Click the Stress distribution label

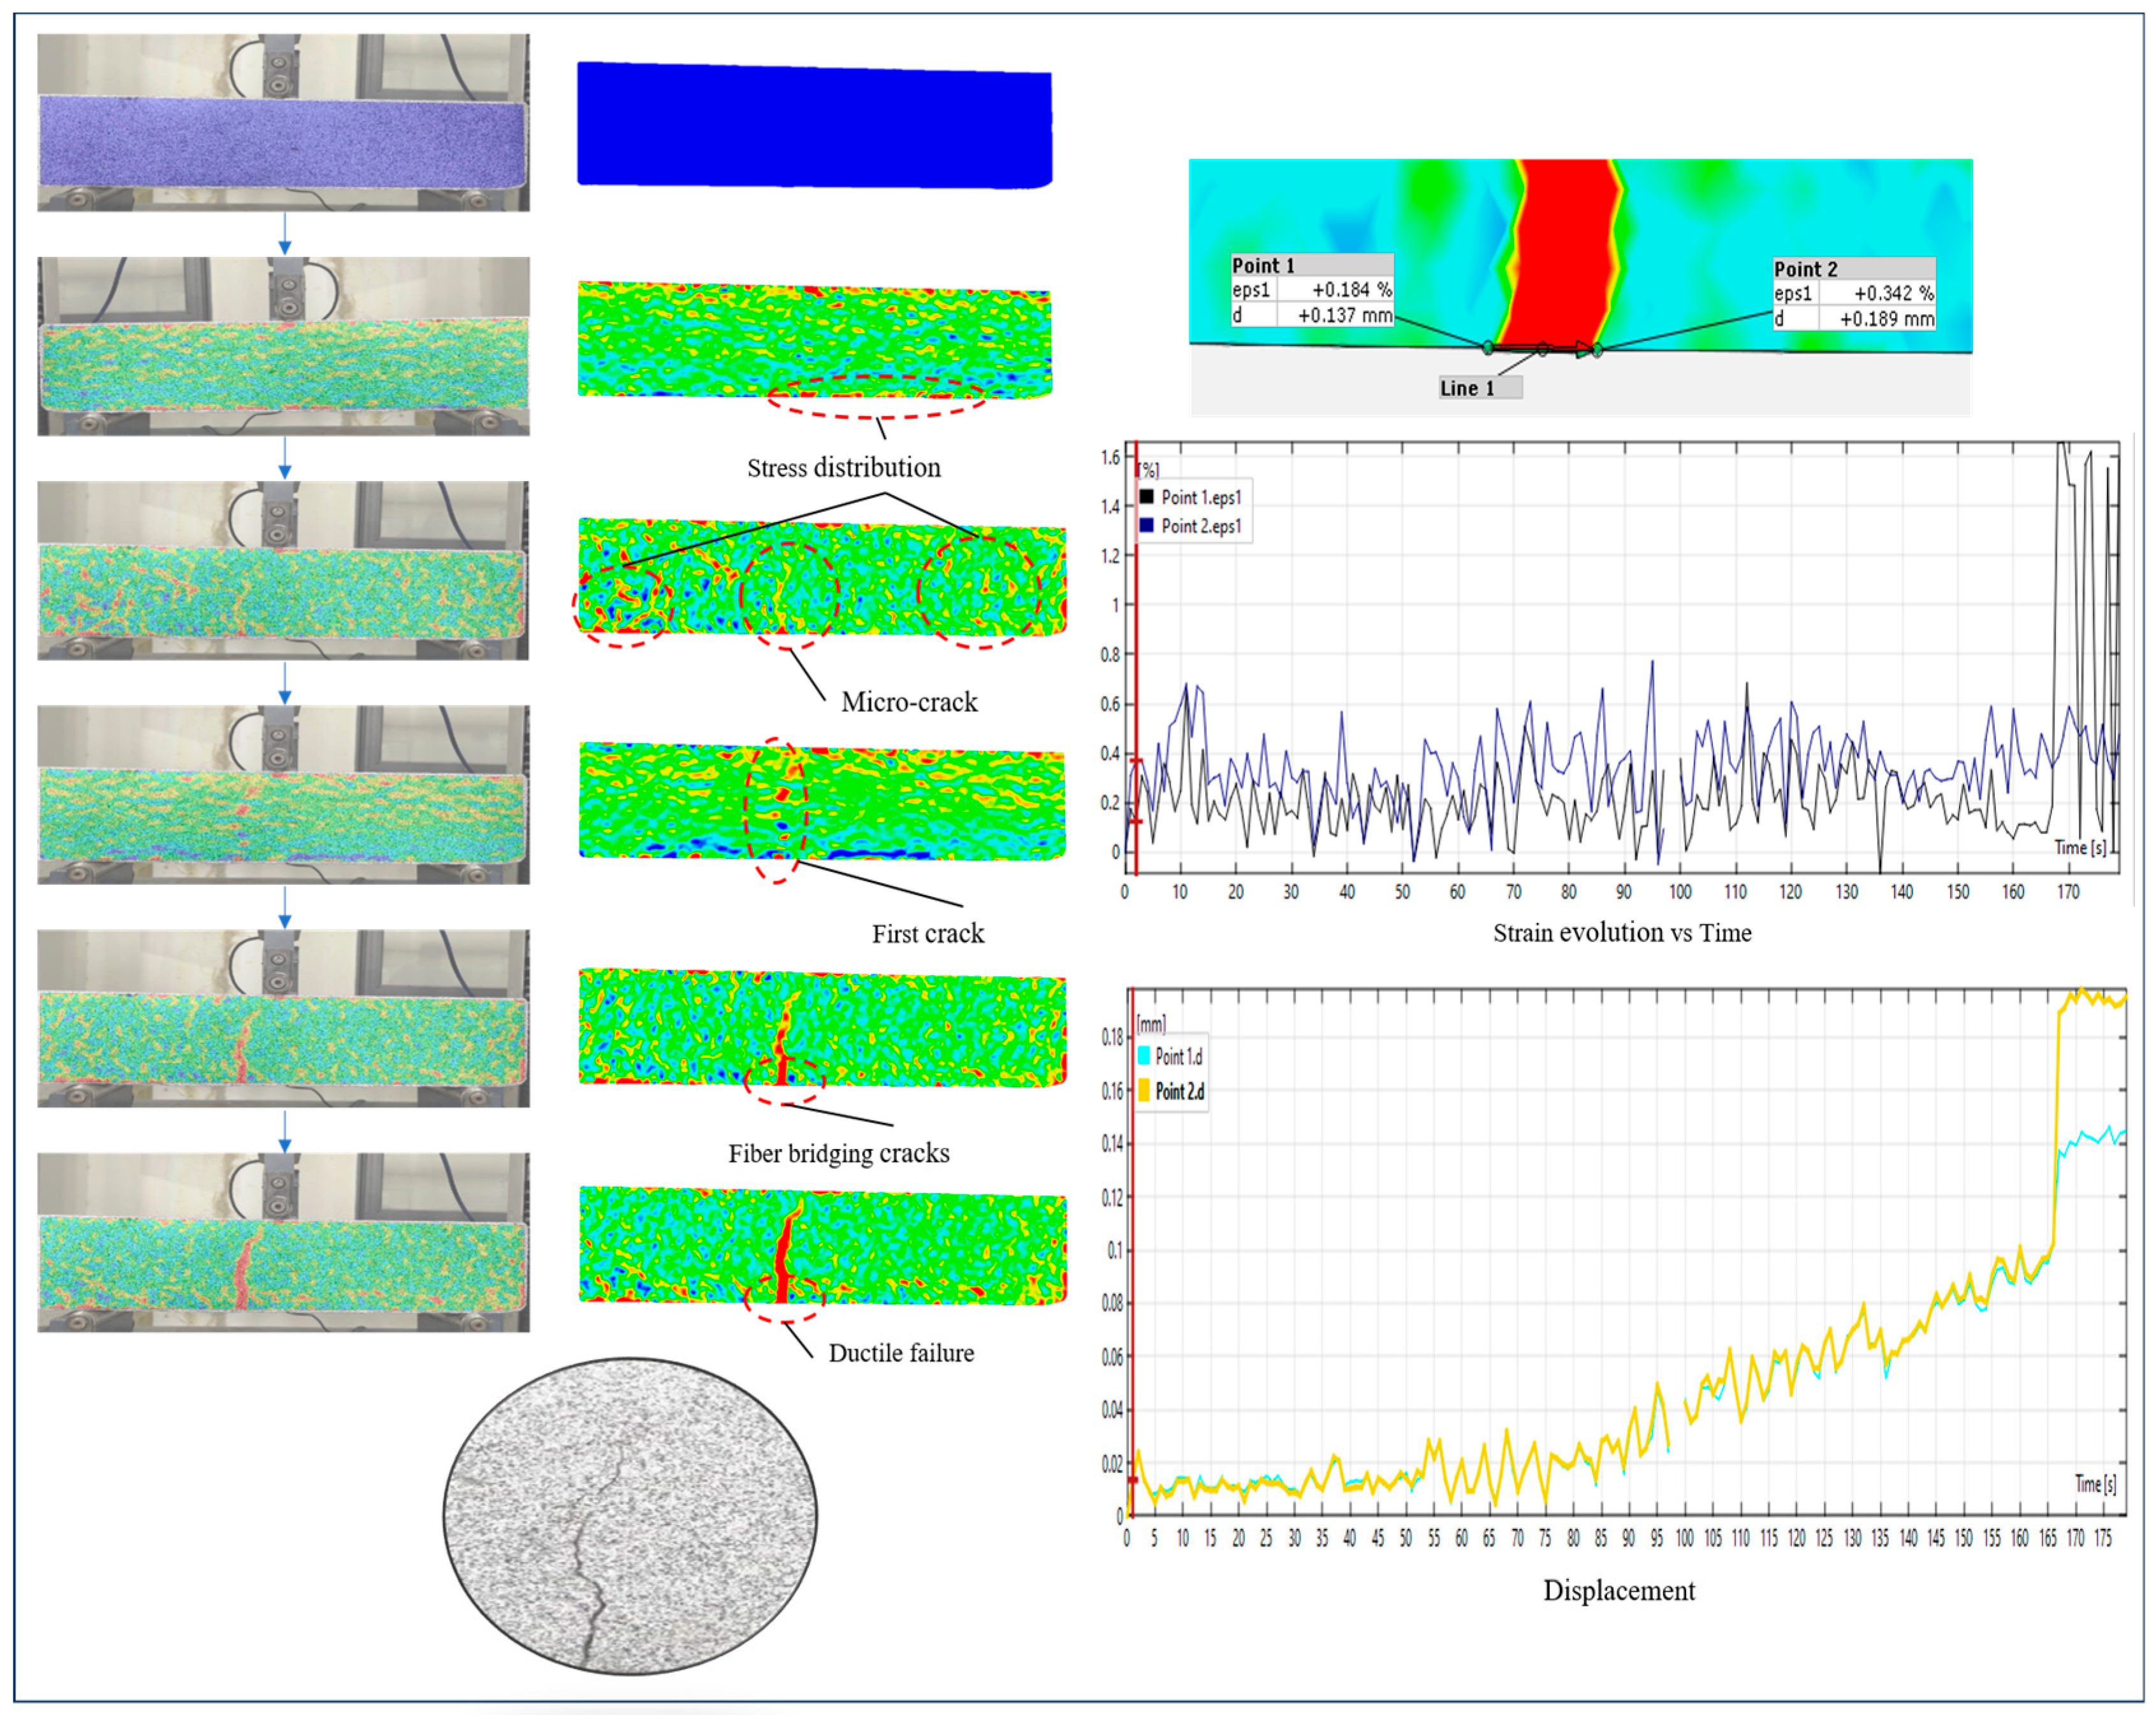[x=843, y=468]
